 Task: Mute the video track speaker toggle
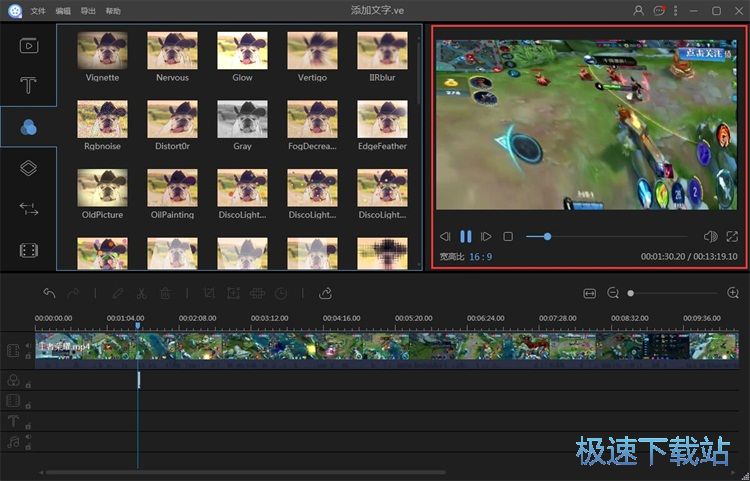pyautogui.click(x=28, y=345)
